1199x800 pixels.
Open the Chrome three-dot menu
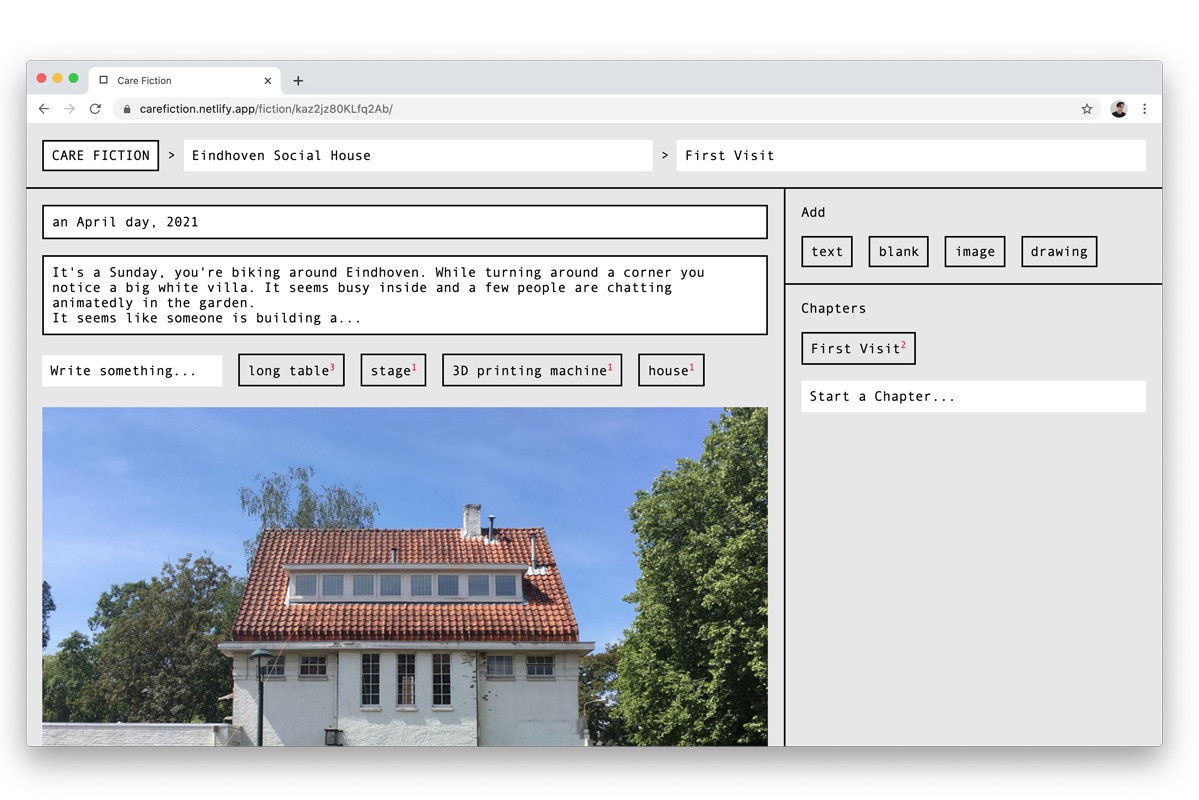click(x=1145, y=109)
